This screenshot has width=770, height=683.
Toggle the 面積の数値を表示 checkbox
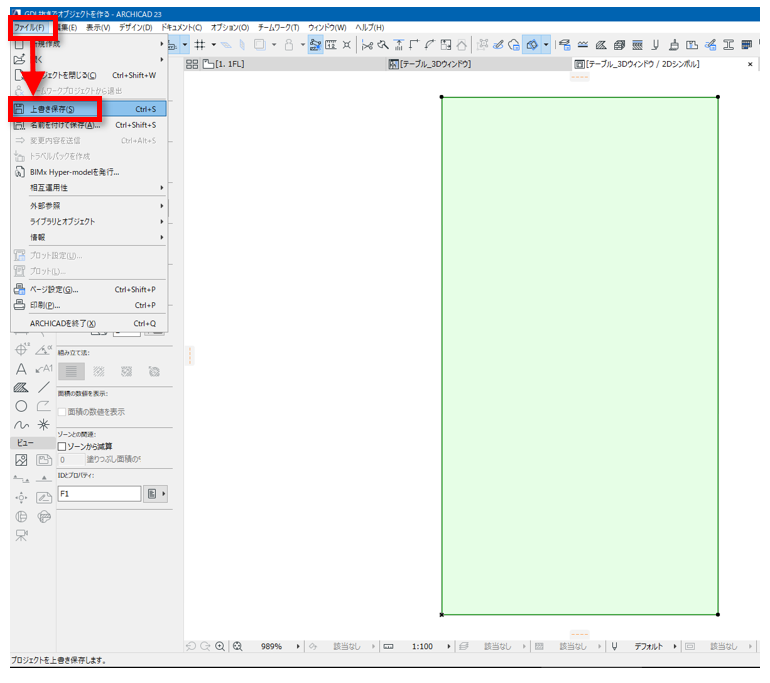[x=62, y=412]
